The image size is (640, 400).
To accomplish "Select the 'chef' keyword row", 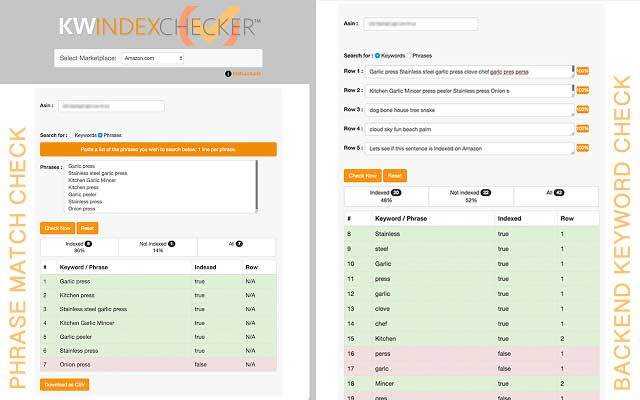I will pyautogui.click(x=472, y=324).
